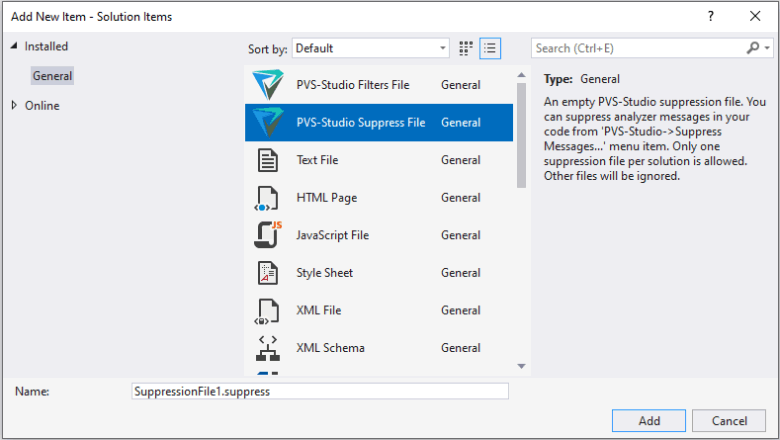Expand the Online tree node

[14, 105]
